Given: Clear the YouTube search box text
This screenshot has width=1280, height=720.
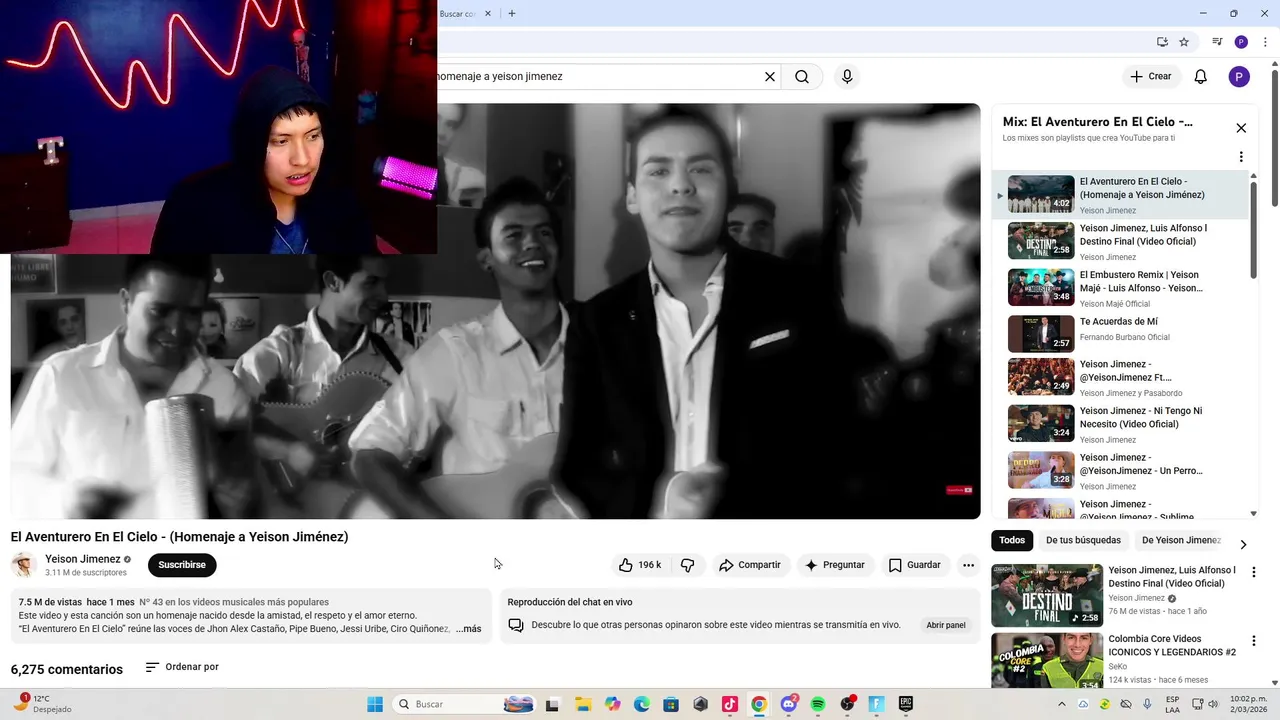Looking at the screenshot, I should click(x=770, y=76).
